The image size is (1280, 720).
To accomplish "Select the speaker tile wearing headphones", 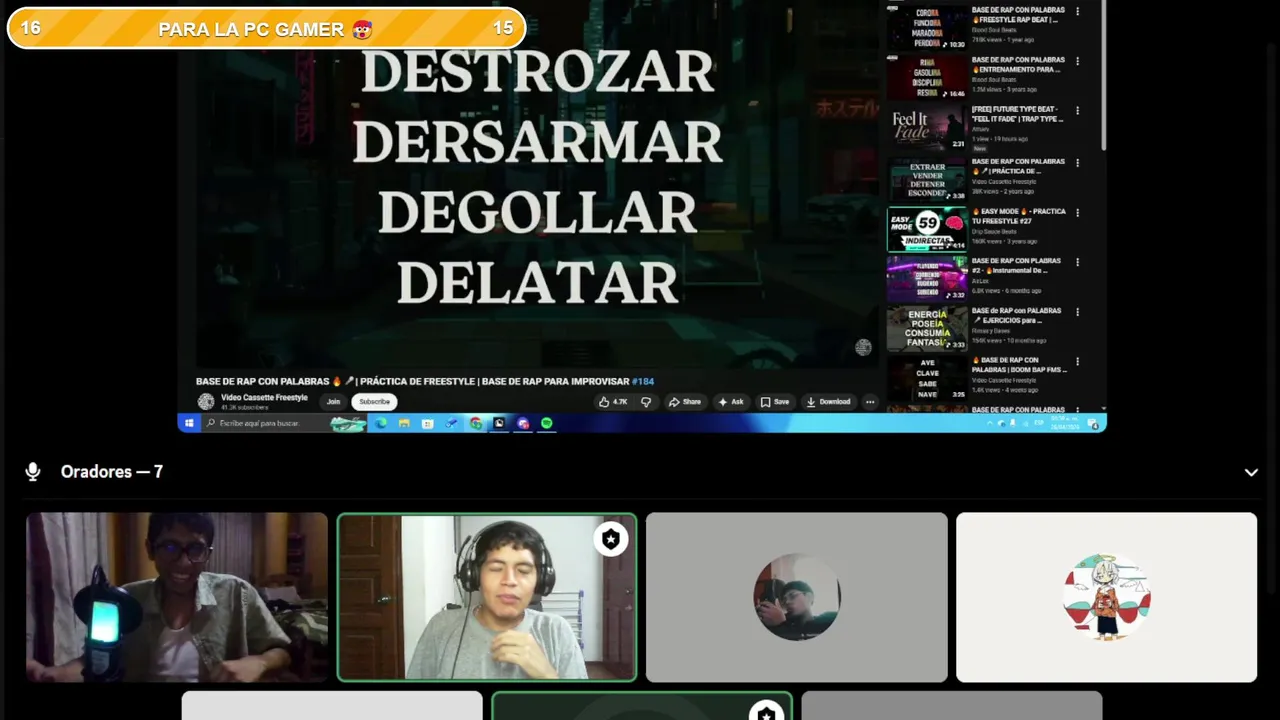I will (x=487, y=597).
